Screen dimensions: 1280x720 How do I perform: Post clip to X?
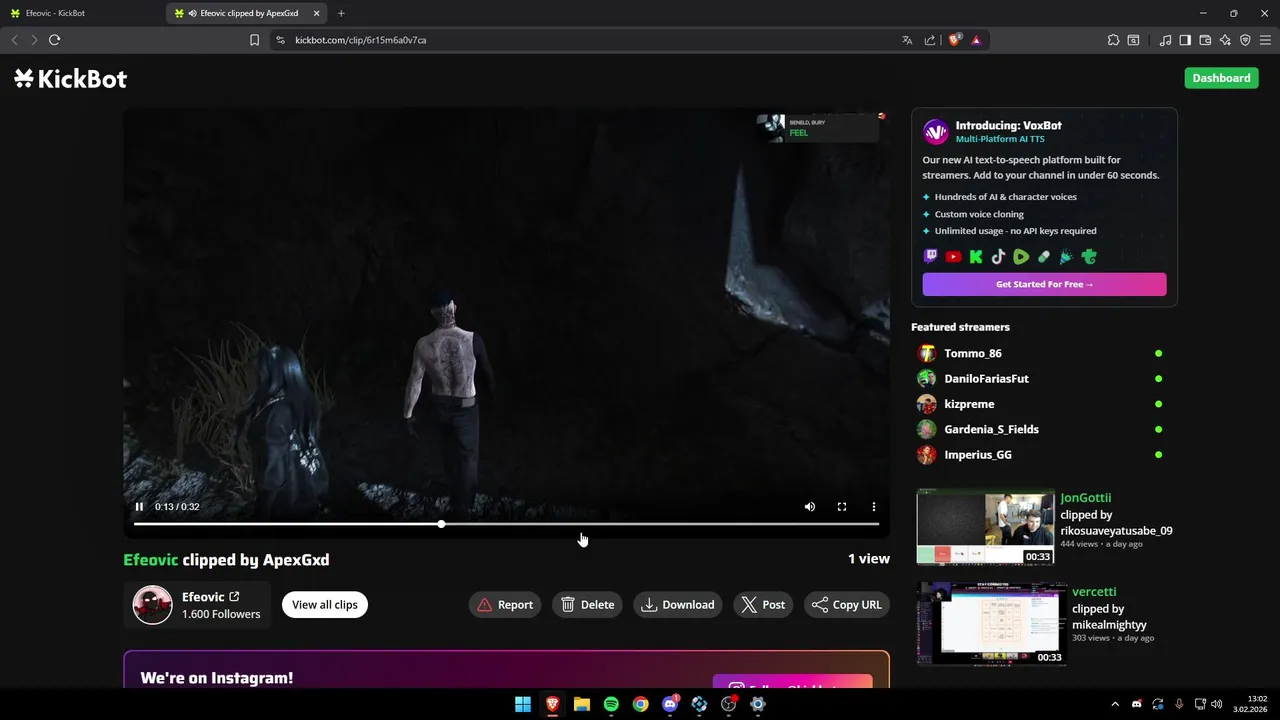763,604
